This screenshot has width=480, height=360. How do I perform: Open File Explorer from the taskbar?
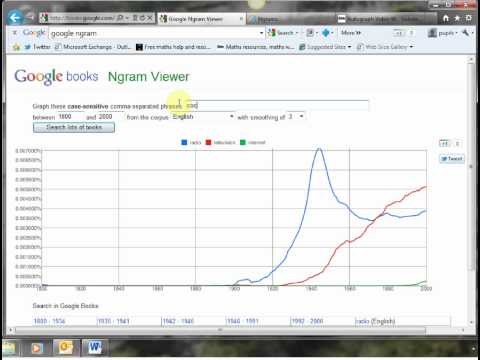pos(9,348)
